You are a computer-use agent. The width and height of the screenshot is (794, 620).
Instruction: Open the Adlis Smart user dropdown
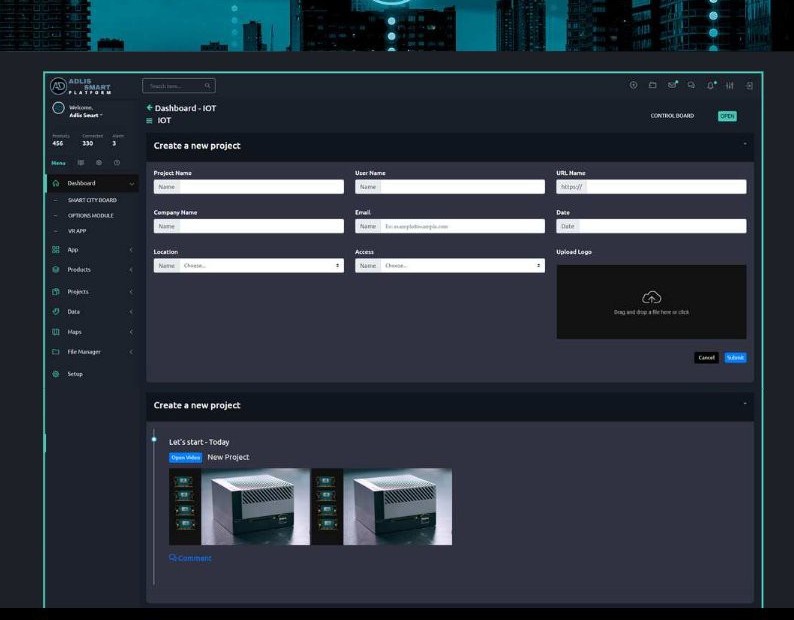tap(86, 115)
